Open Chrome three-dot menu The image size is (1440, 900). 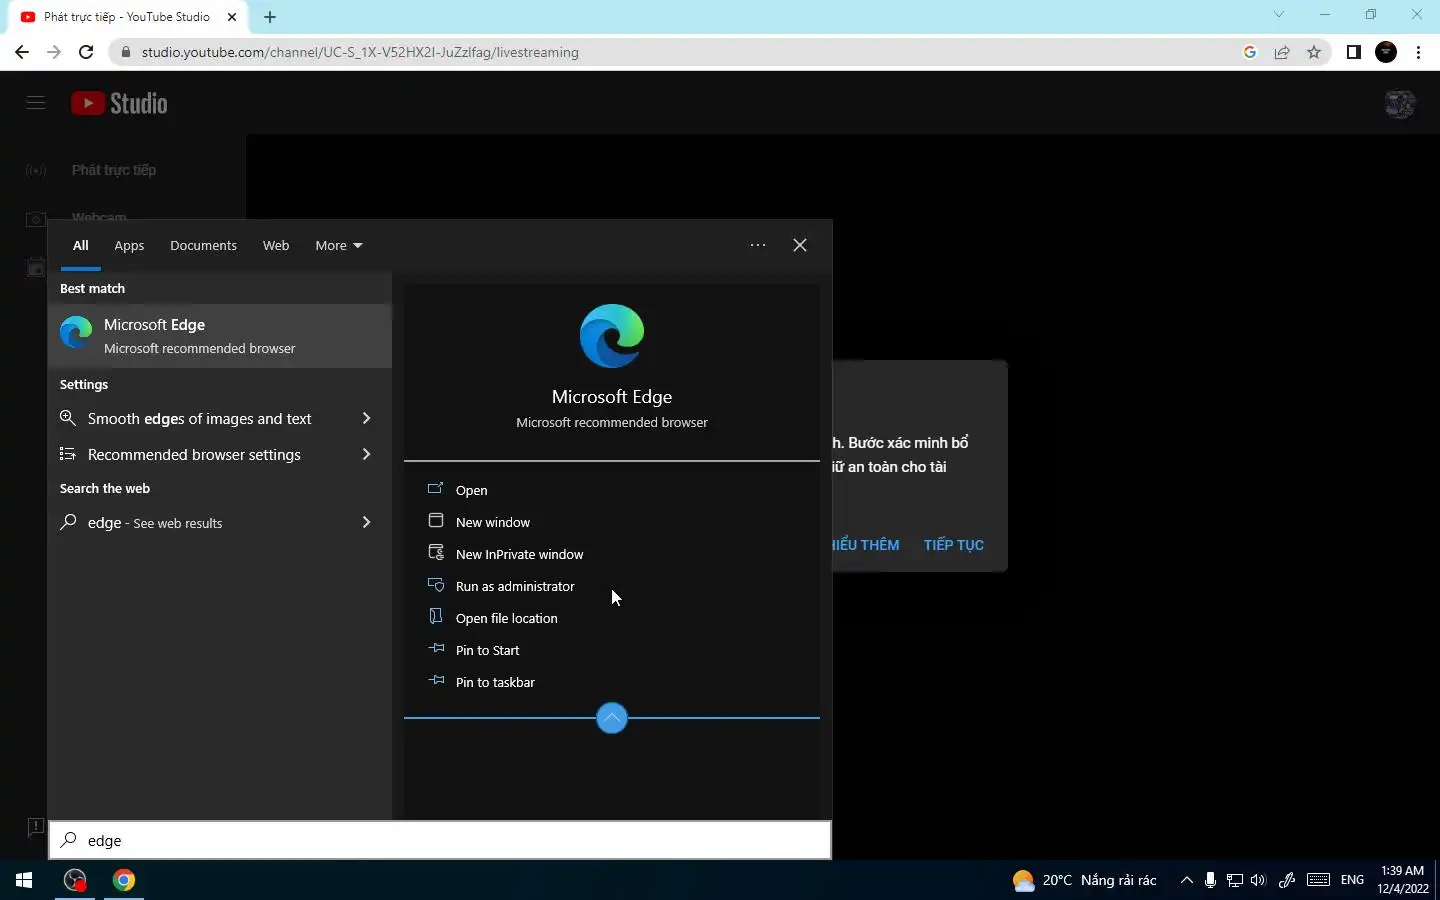[1419, 52]
